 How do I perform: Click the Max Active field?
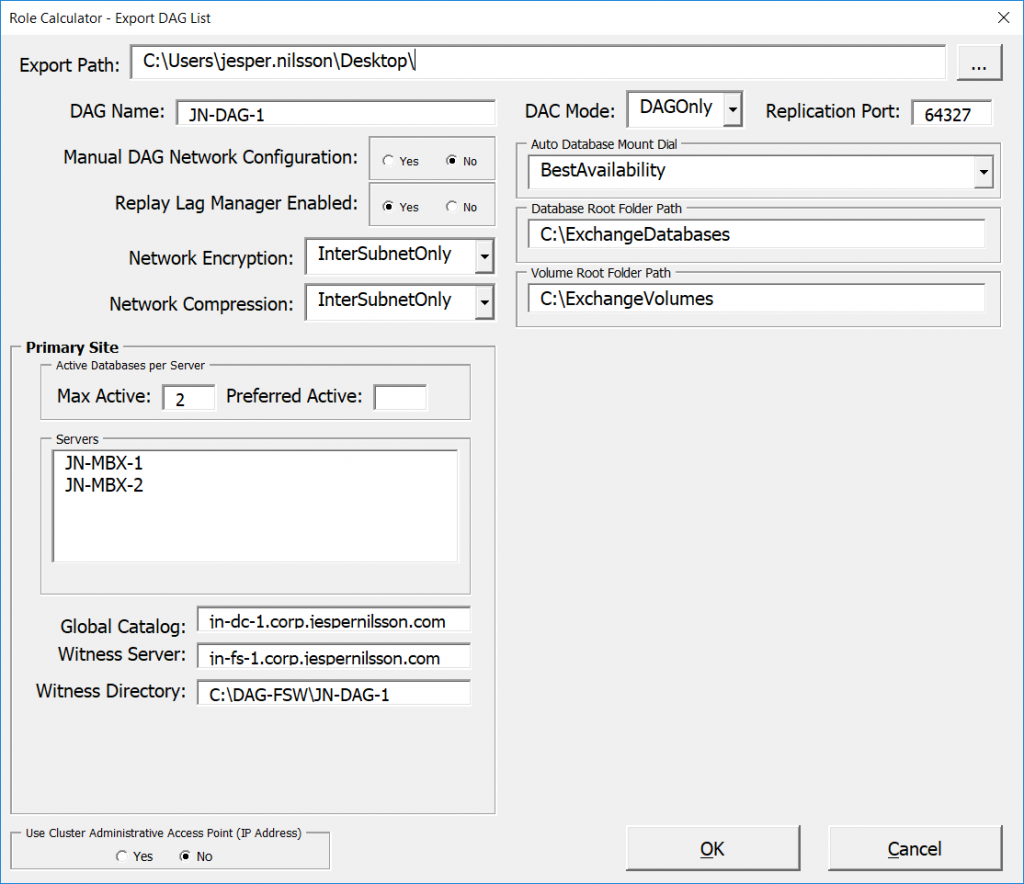coord(188,397)
